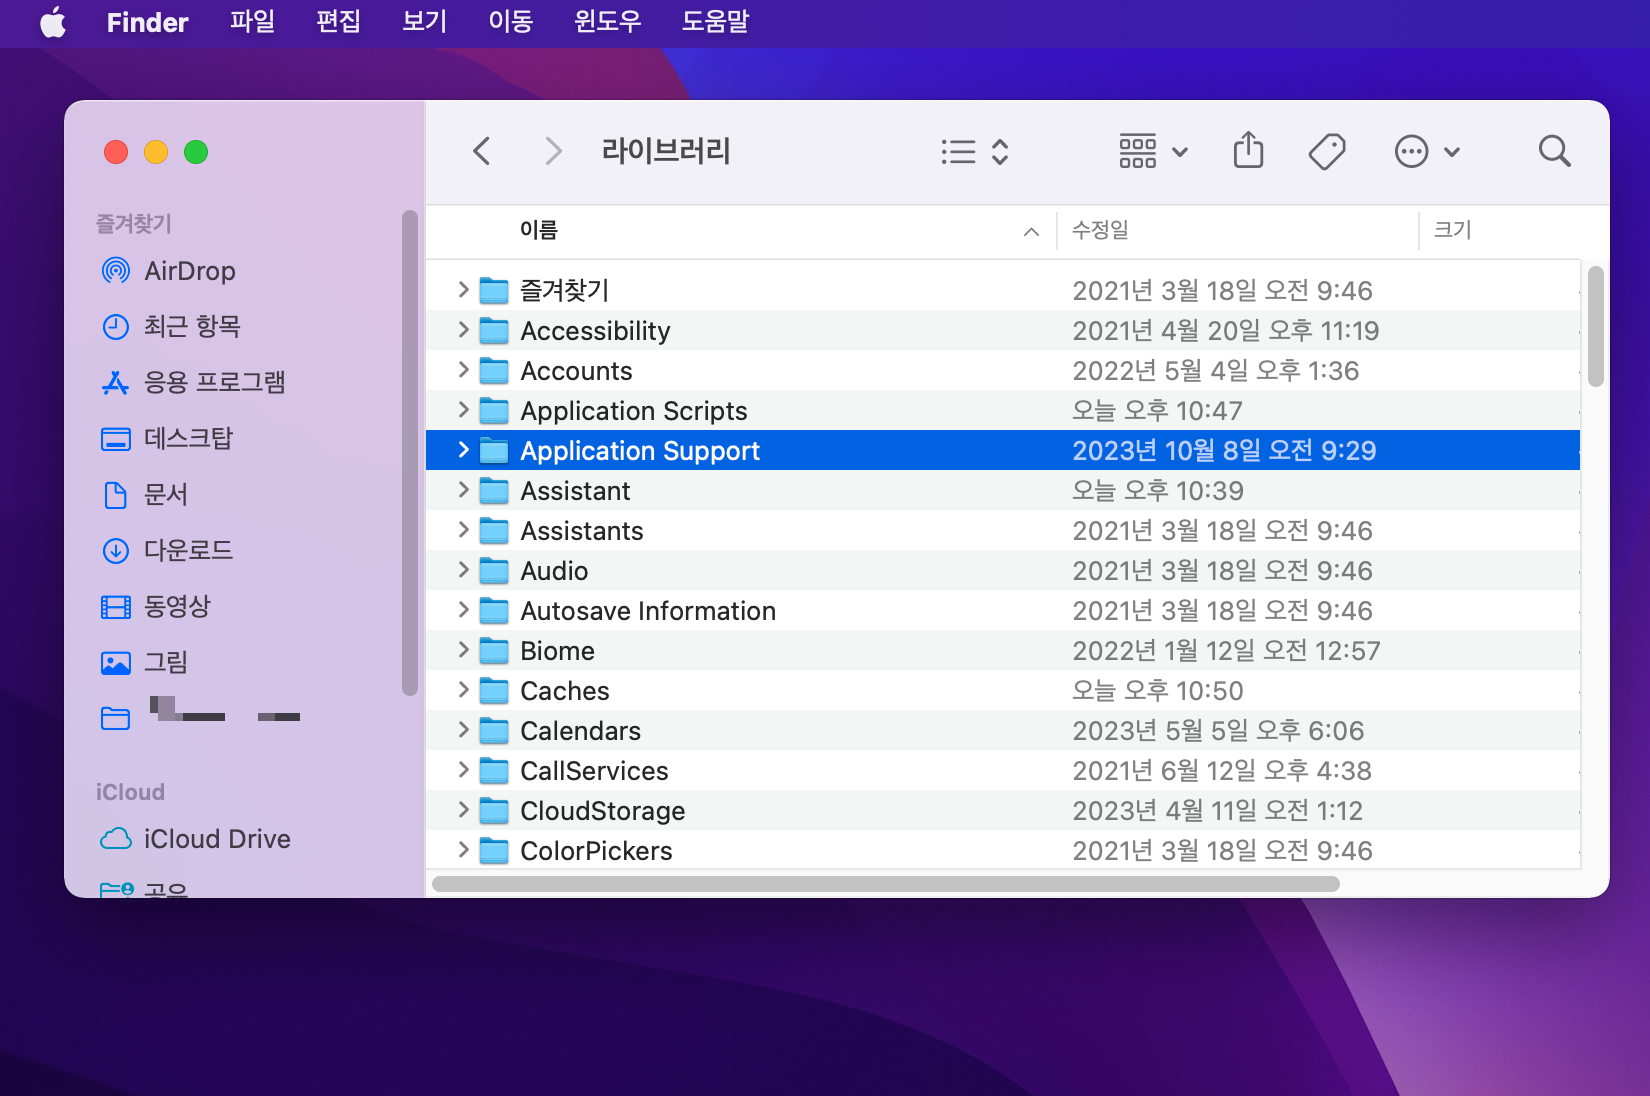Screen dimensions: 1650x1096
Task: Expand the Accessibility folder
Action: click(463, 330)
